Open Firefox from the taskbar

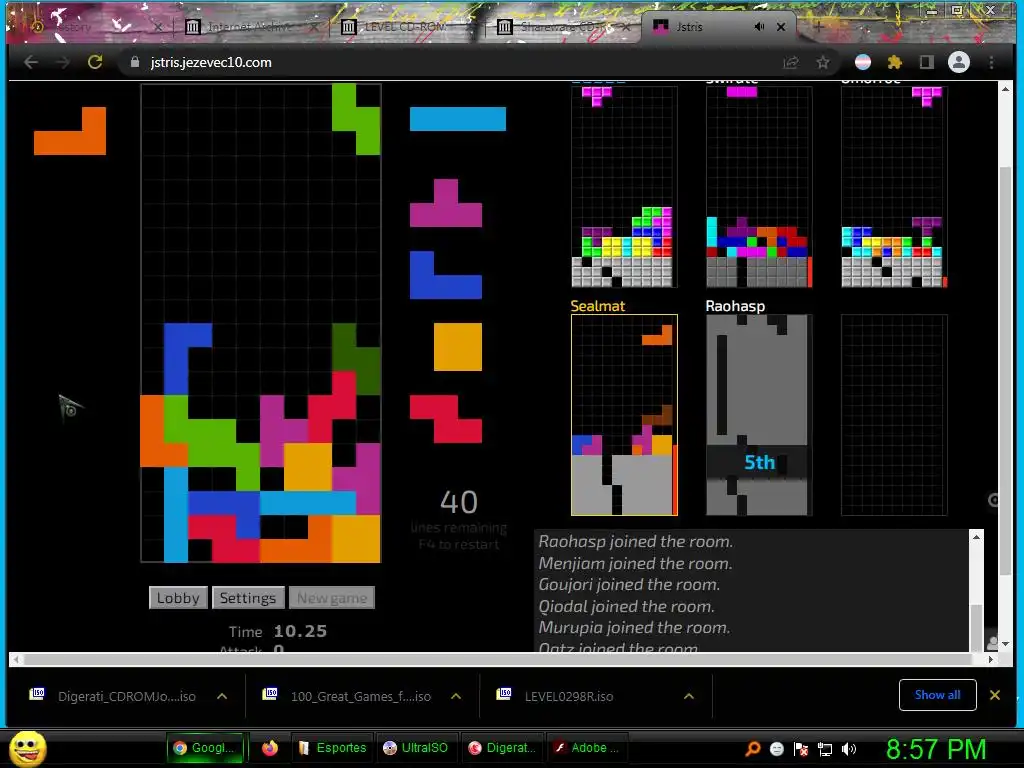(x=270, y=748)
